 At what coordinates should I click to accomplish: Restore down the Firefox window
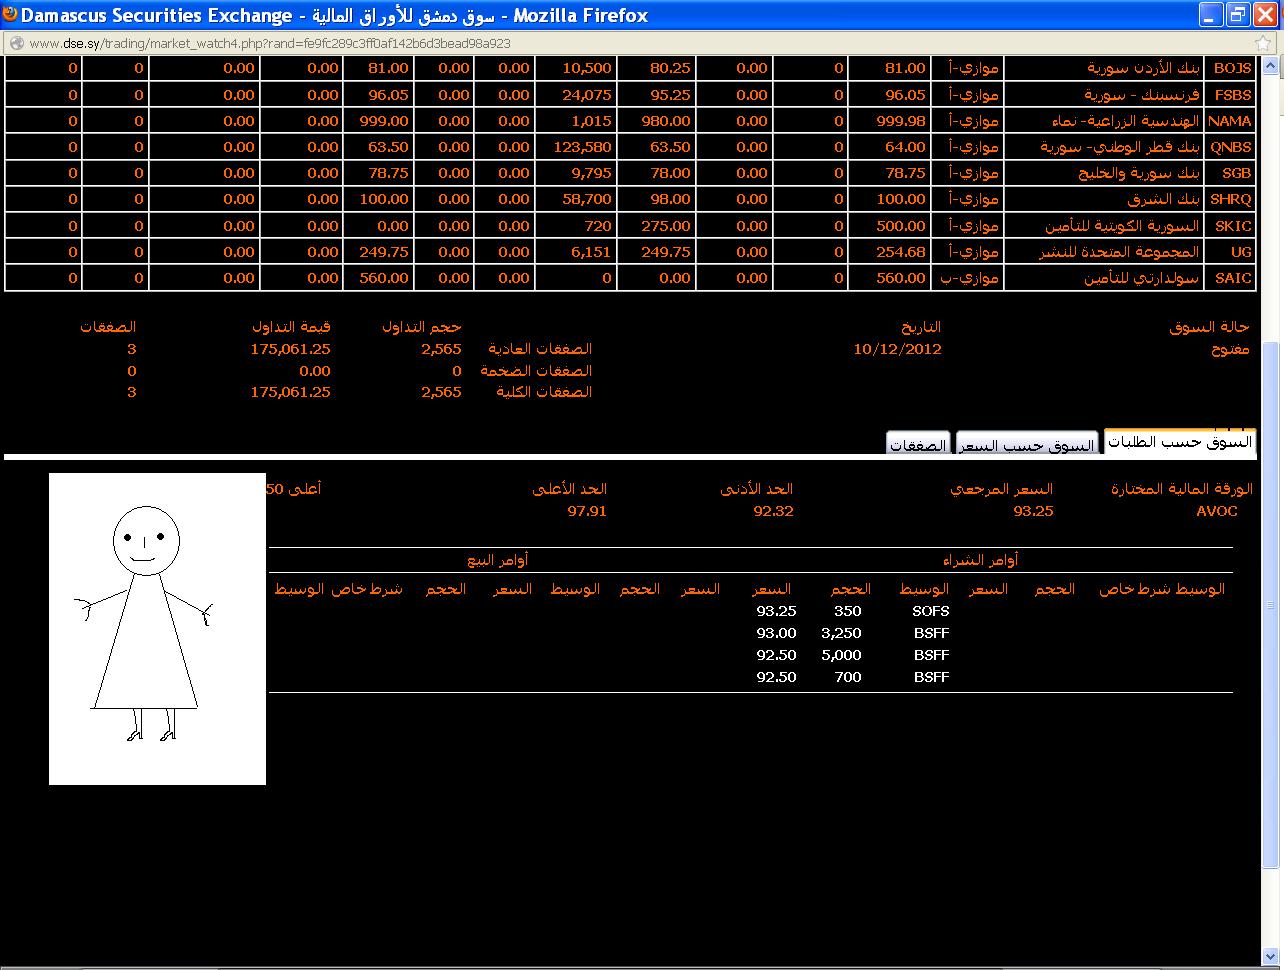(x=1238, y=15)
